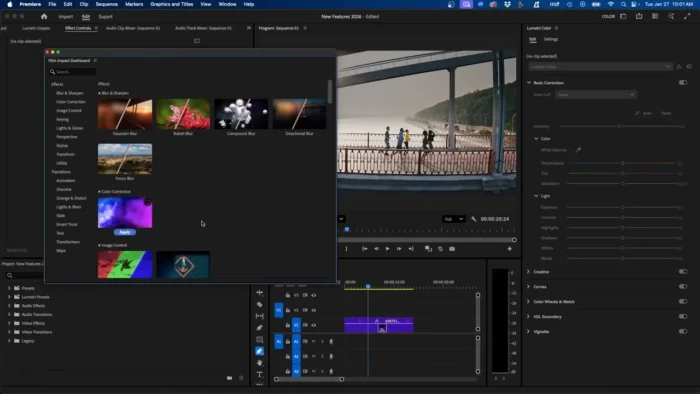This screenshot has width=700, height=394.
Task: Open the Sequence menu
Action: pyautogui.click(x=107, y=4)
